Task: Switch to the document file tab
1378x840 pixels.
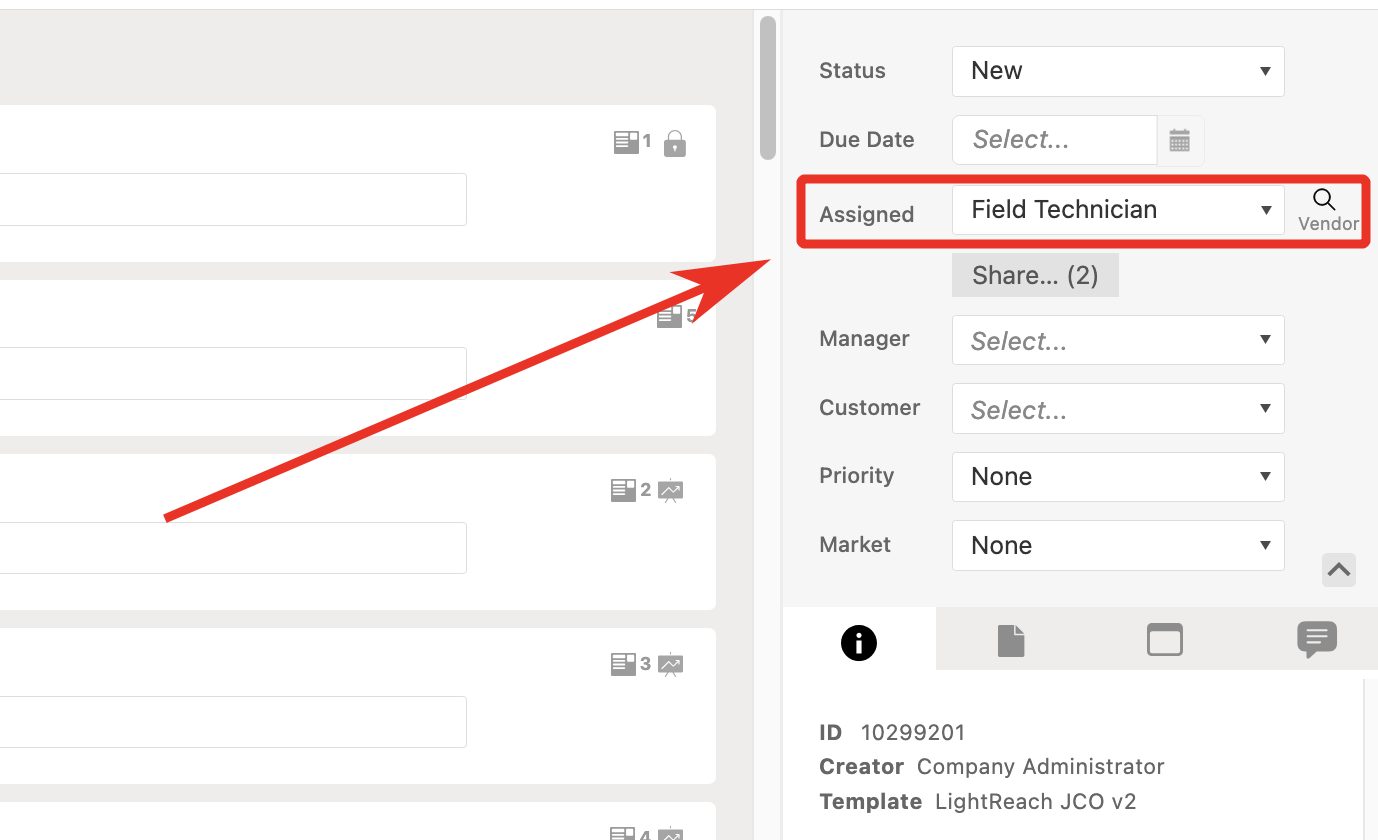Action: pyautogui.click(x=1011, y=640)
